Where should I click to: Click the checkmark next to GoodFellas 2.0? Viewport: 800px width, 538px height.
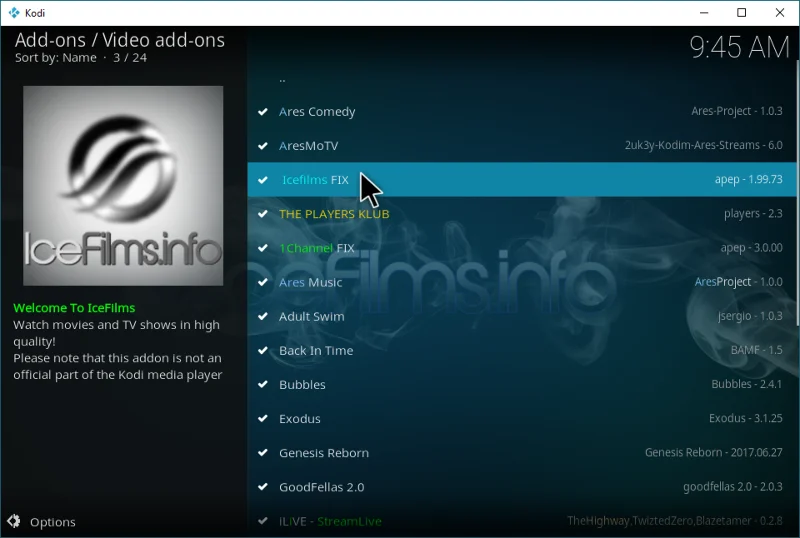coord(263,487)
